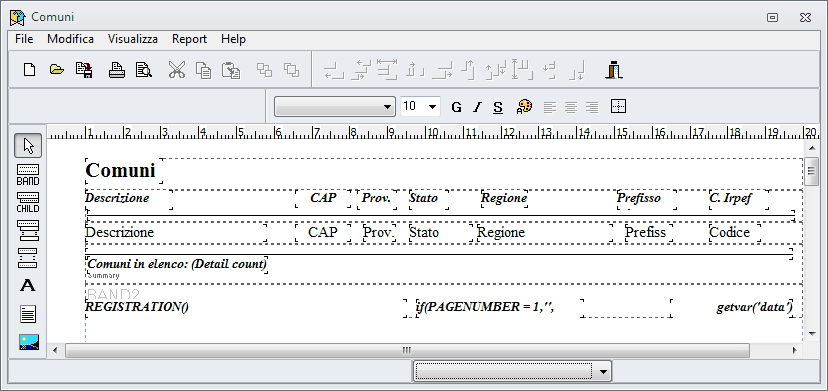Click the frame borders icon
Image resolution: width=828 pixels, height=391 pixels.
[x=618, y=106]
